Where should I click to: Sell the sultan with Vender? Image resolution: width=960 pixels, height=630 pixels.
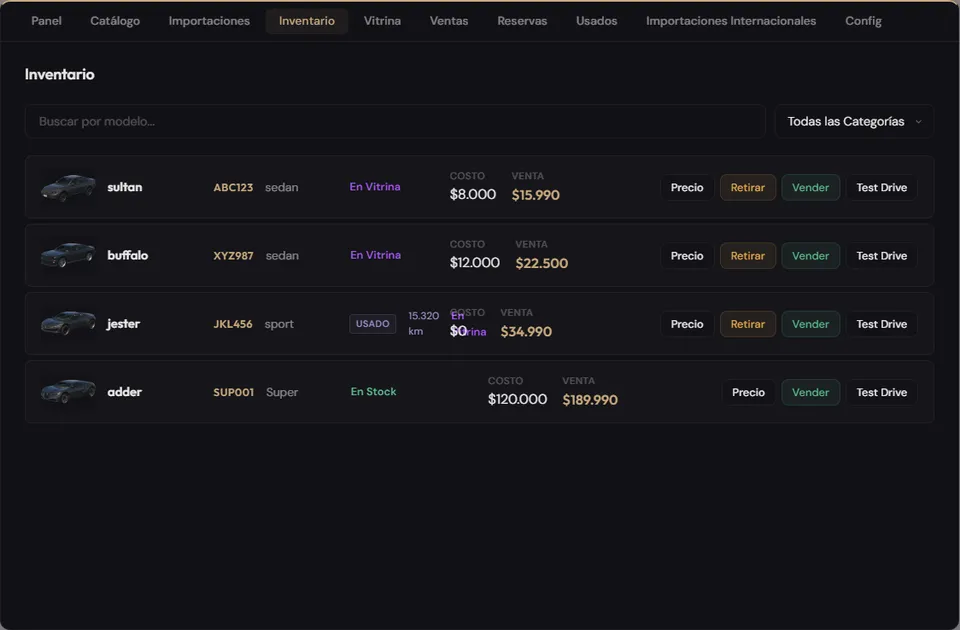(810, 187)
